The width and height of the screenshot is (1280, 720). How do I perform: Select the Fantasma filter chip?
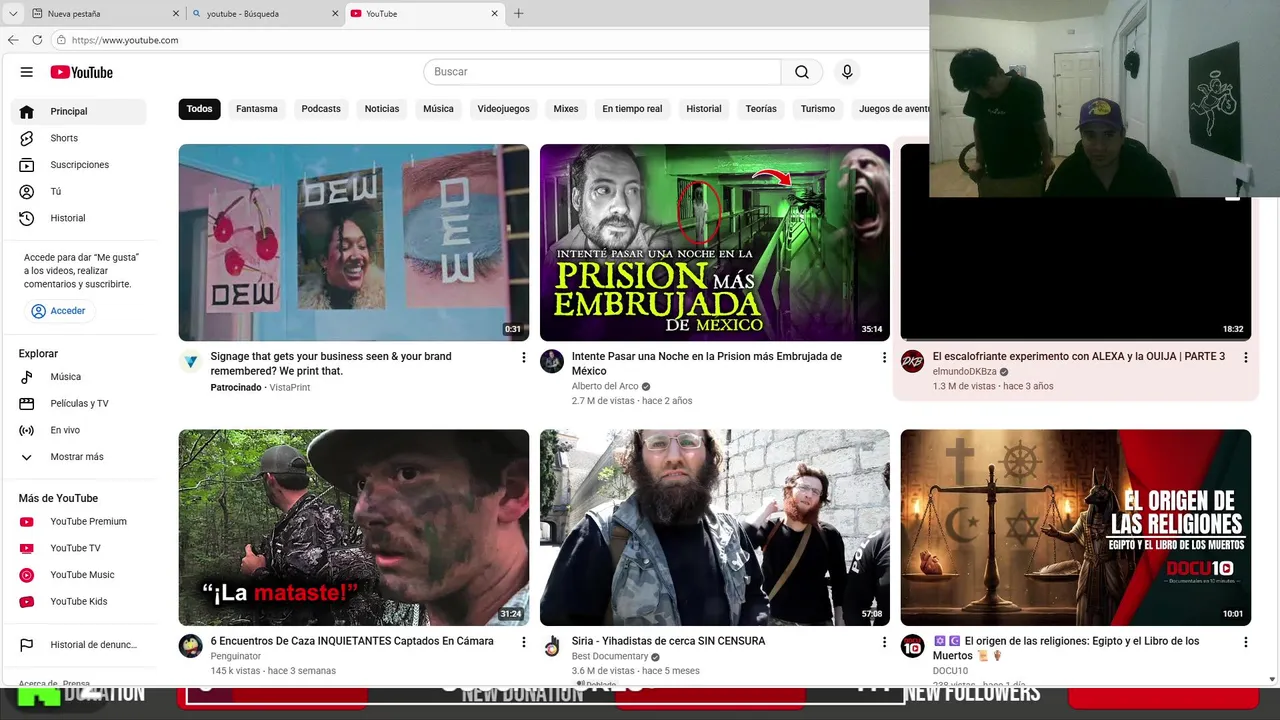click(x=257, y=109)
